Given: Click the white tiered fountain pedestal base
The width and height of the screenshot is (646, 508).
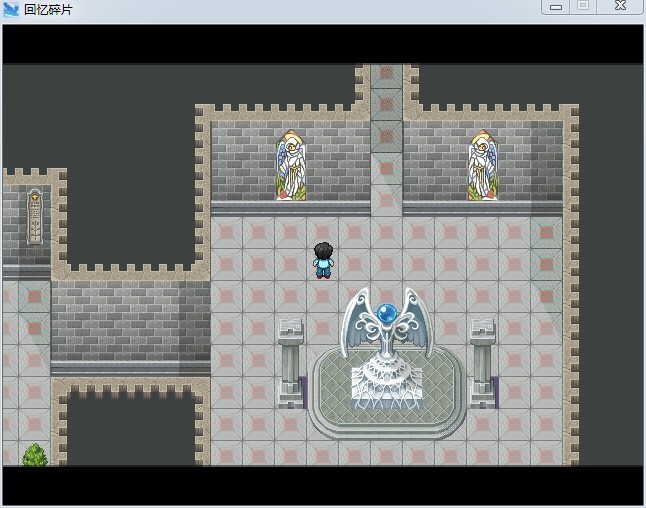Looking at the screenshot, I should 387,383.
